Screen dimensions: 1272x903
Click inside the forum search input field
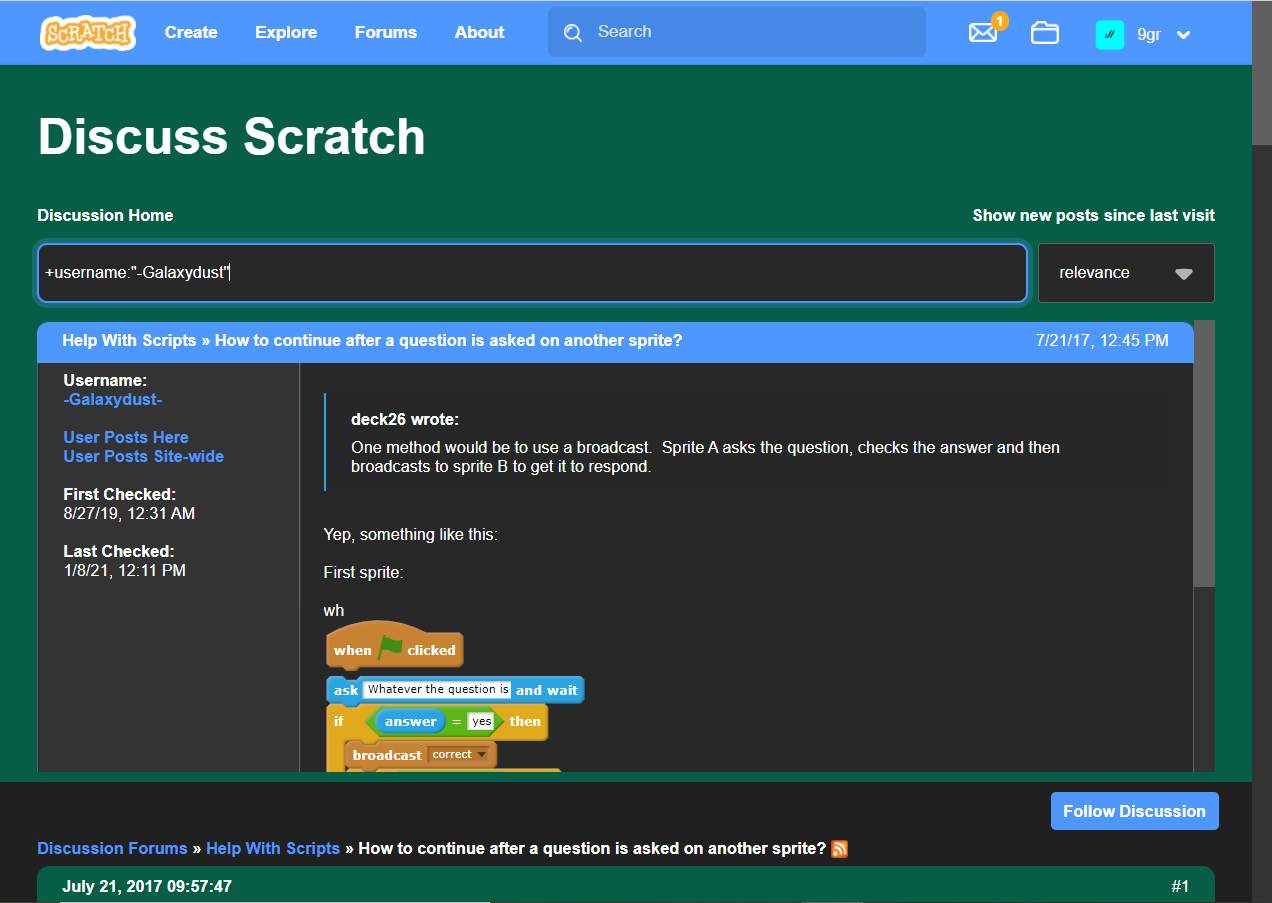pos(530,272)
